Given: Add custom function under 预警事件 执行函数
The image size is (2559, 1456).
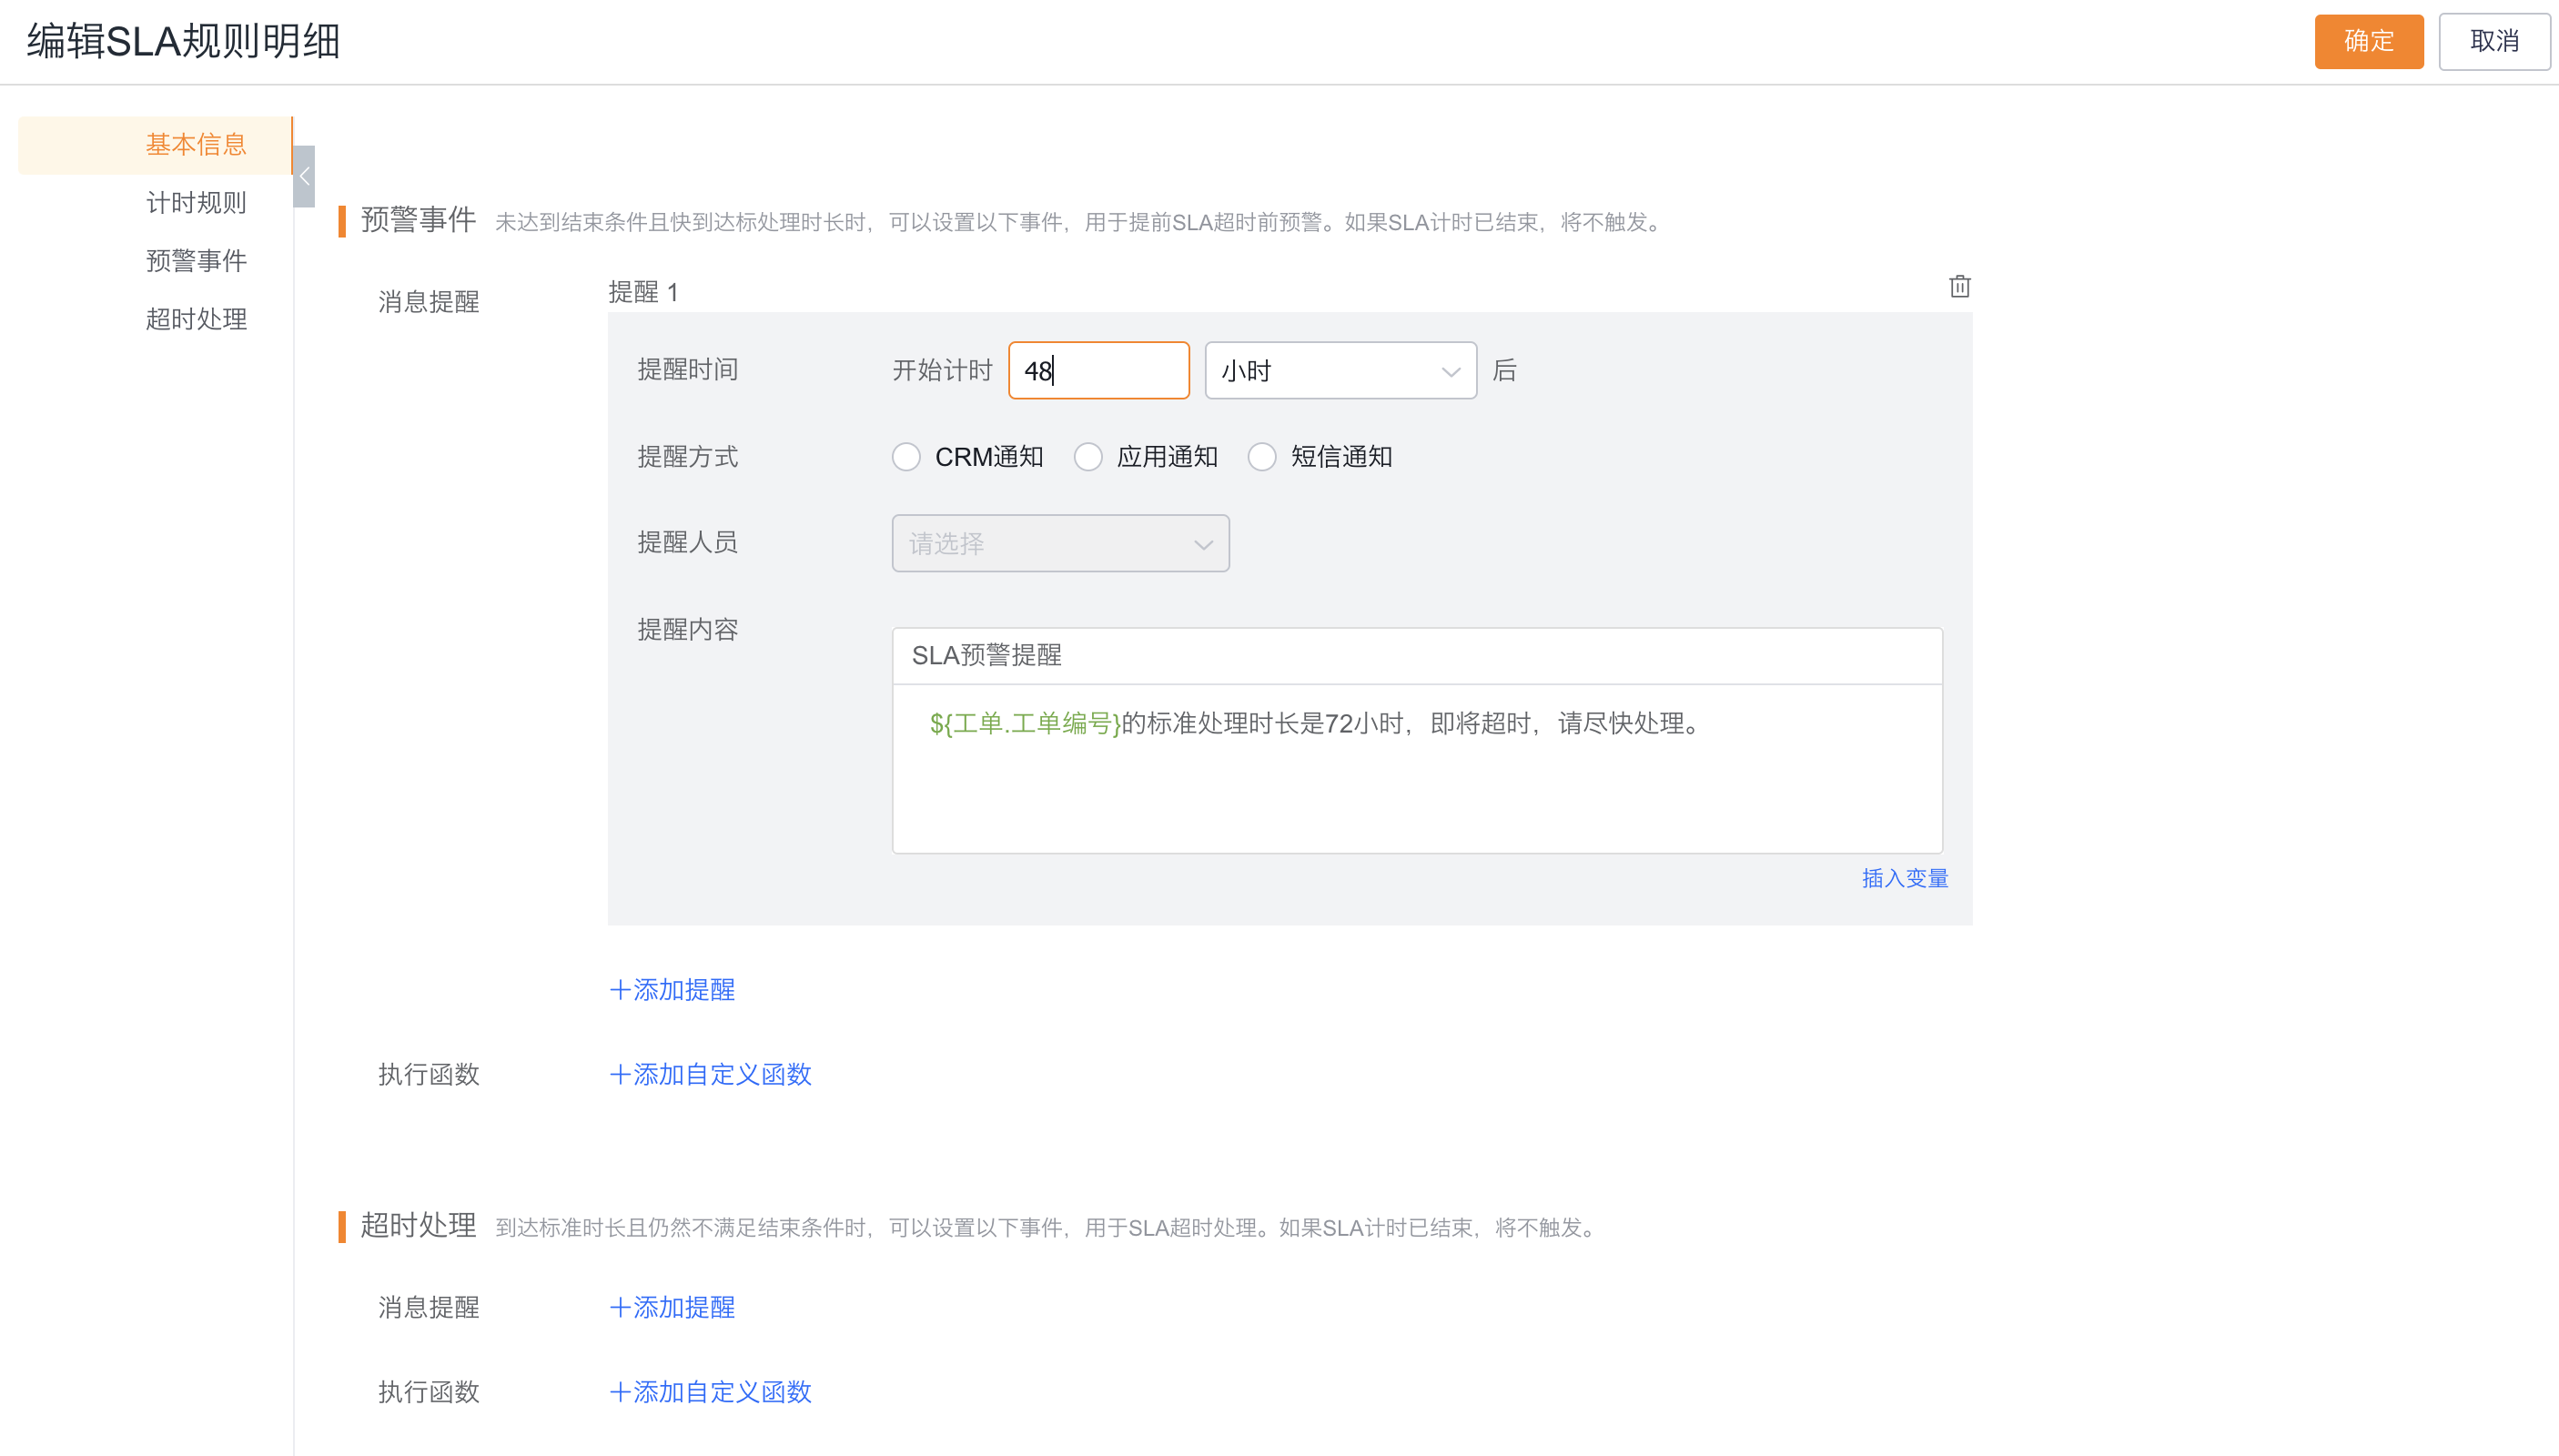Looking at the screenshot, I should (710, 1075).
